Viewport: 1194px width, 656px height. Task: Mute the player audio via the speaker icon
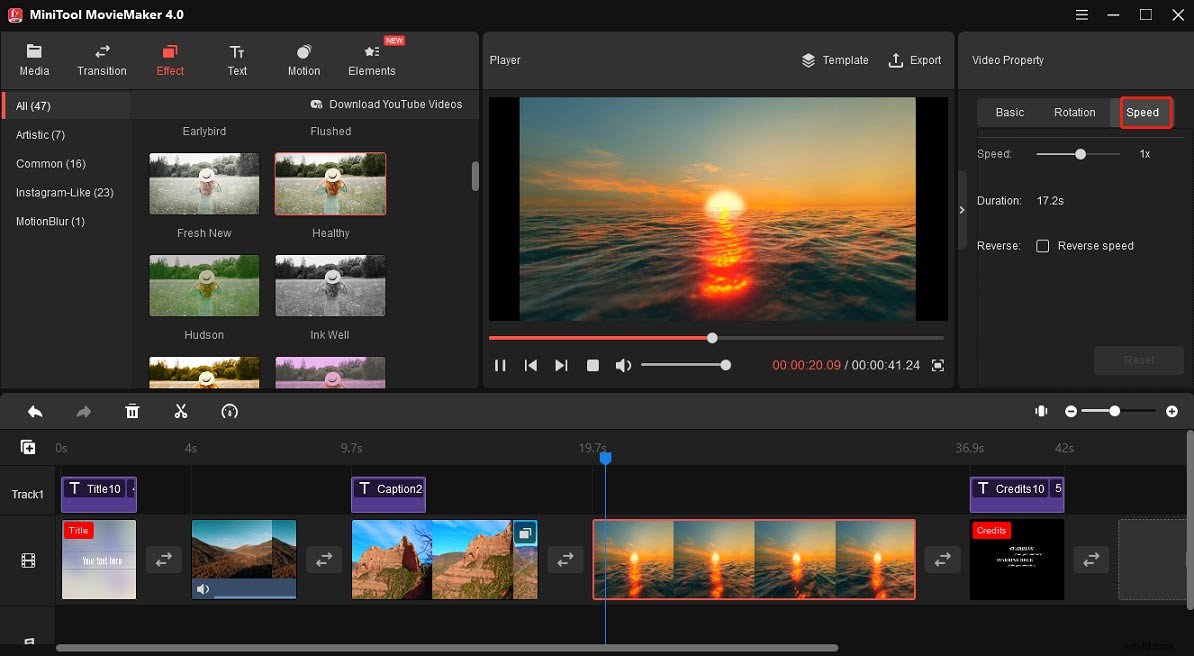tap(623, 365)
